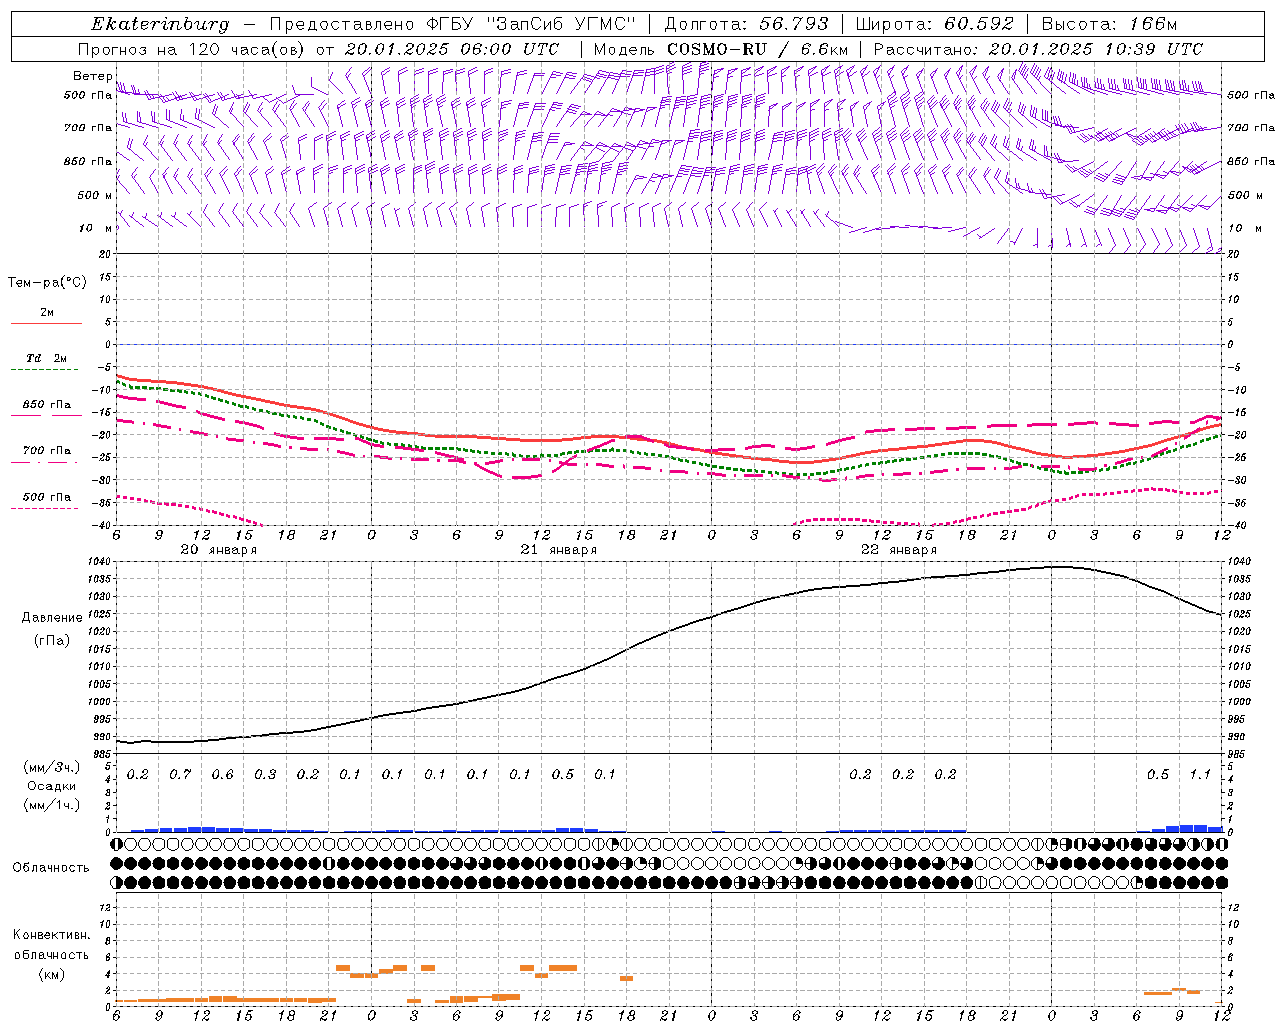
Task: Click the "700 гПа" temperature legend entry
Action: (x=47, y=451)
